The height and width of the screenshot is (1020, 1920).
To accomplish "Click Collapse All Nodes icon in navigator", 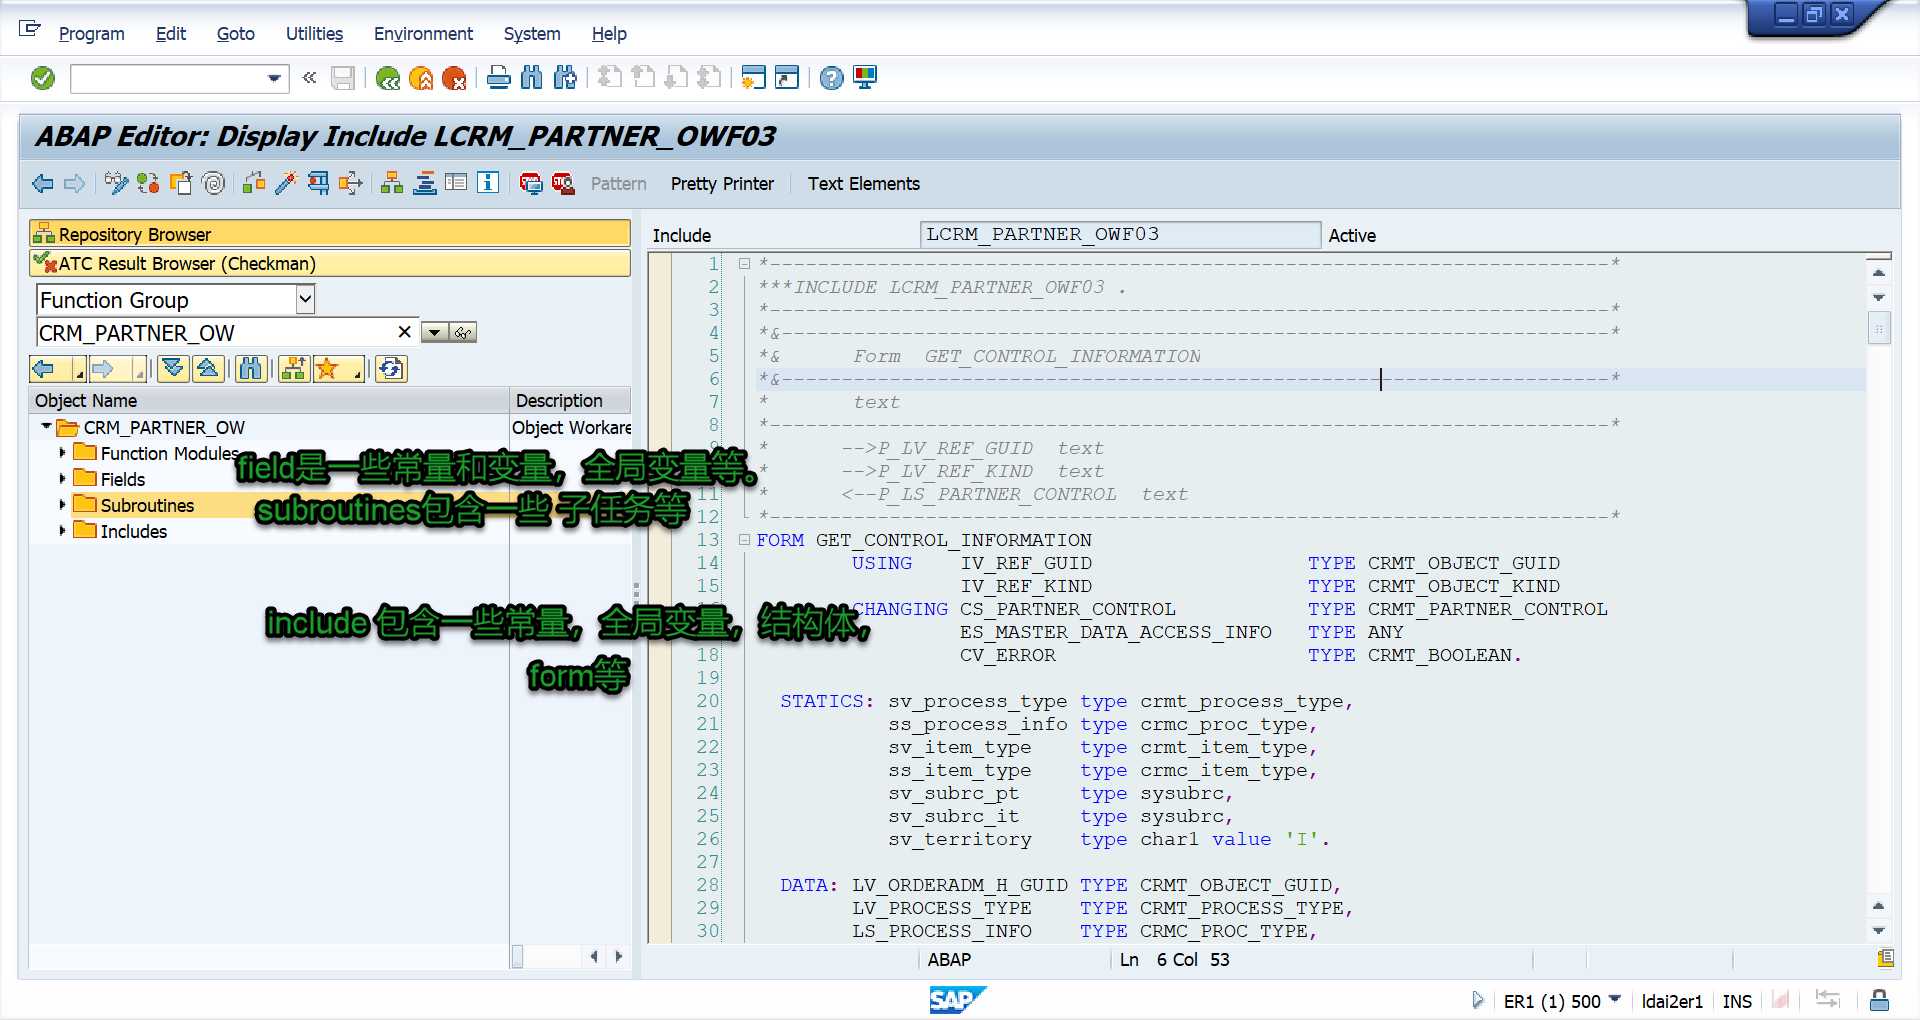I will coord(208,369).
